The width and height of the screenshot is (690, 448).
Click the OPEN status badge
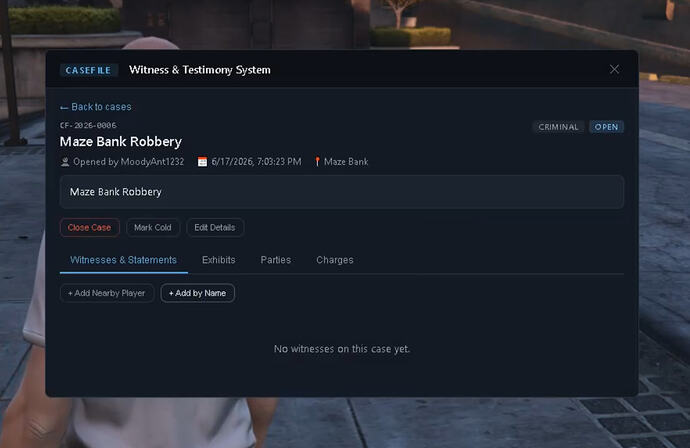(x=606, y=127)
